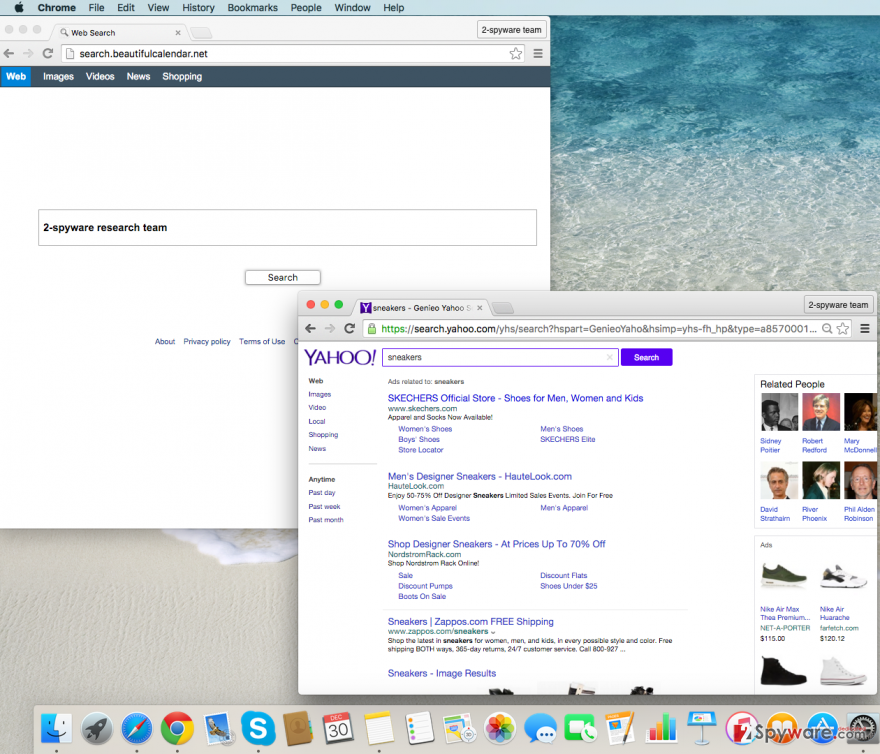Switch to Shopping on beautifulcalendar navbar
The image size is (880, 754).
(x=182, y=76)
